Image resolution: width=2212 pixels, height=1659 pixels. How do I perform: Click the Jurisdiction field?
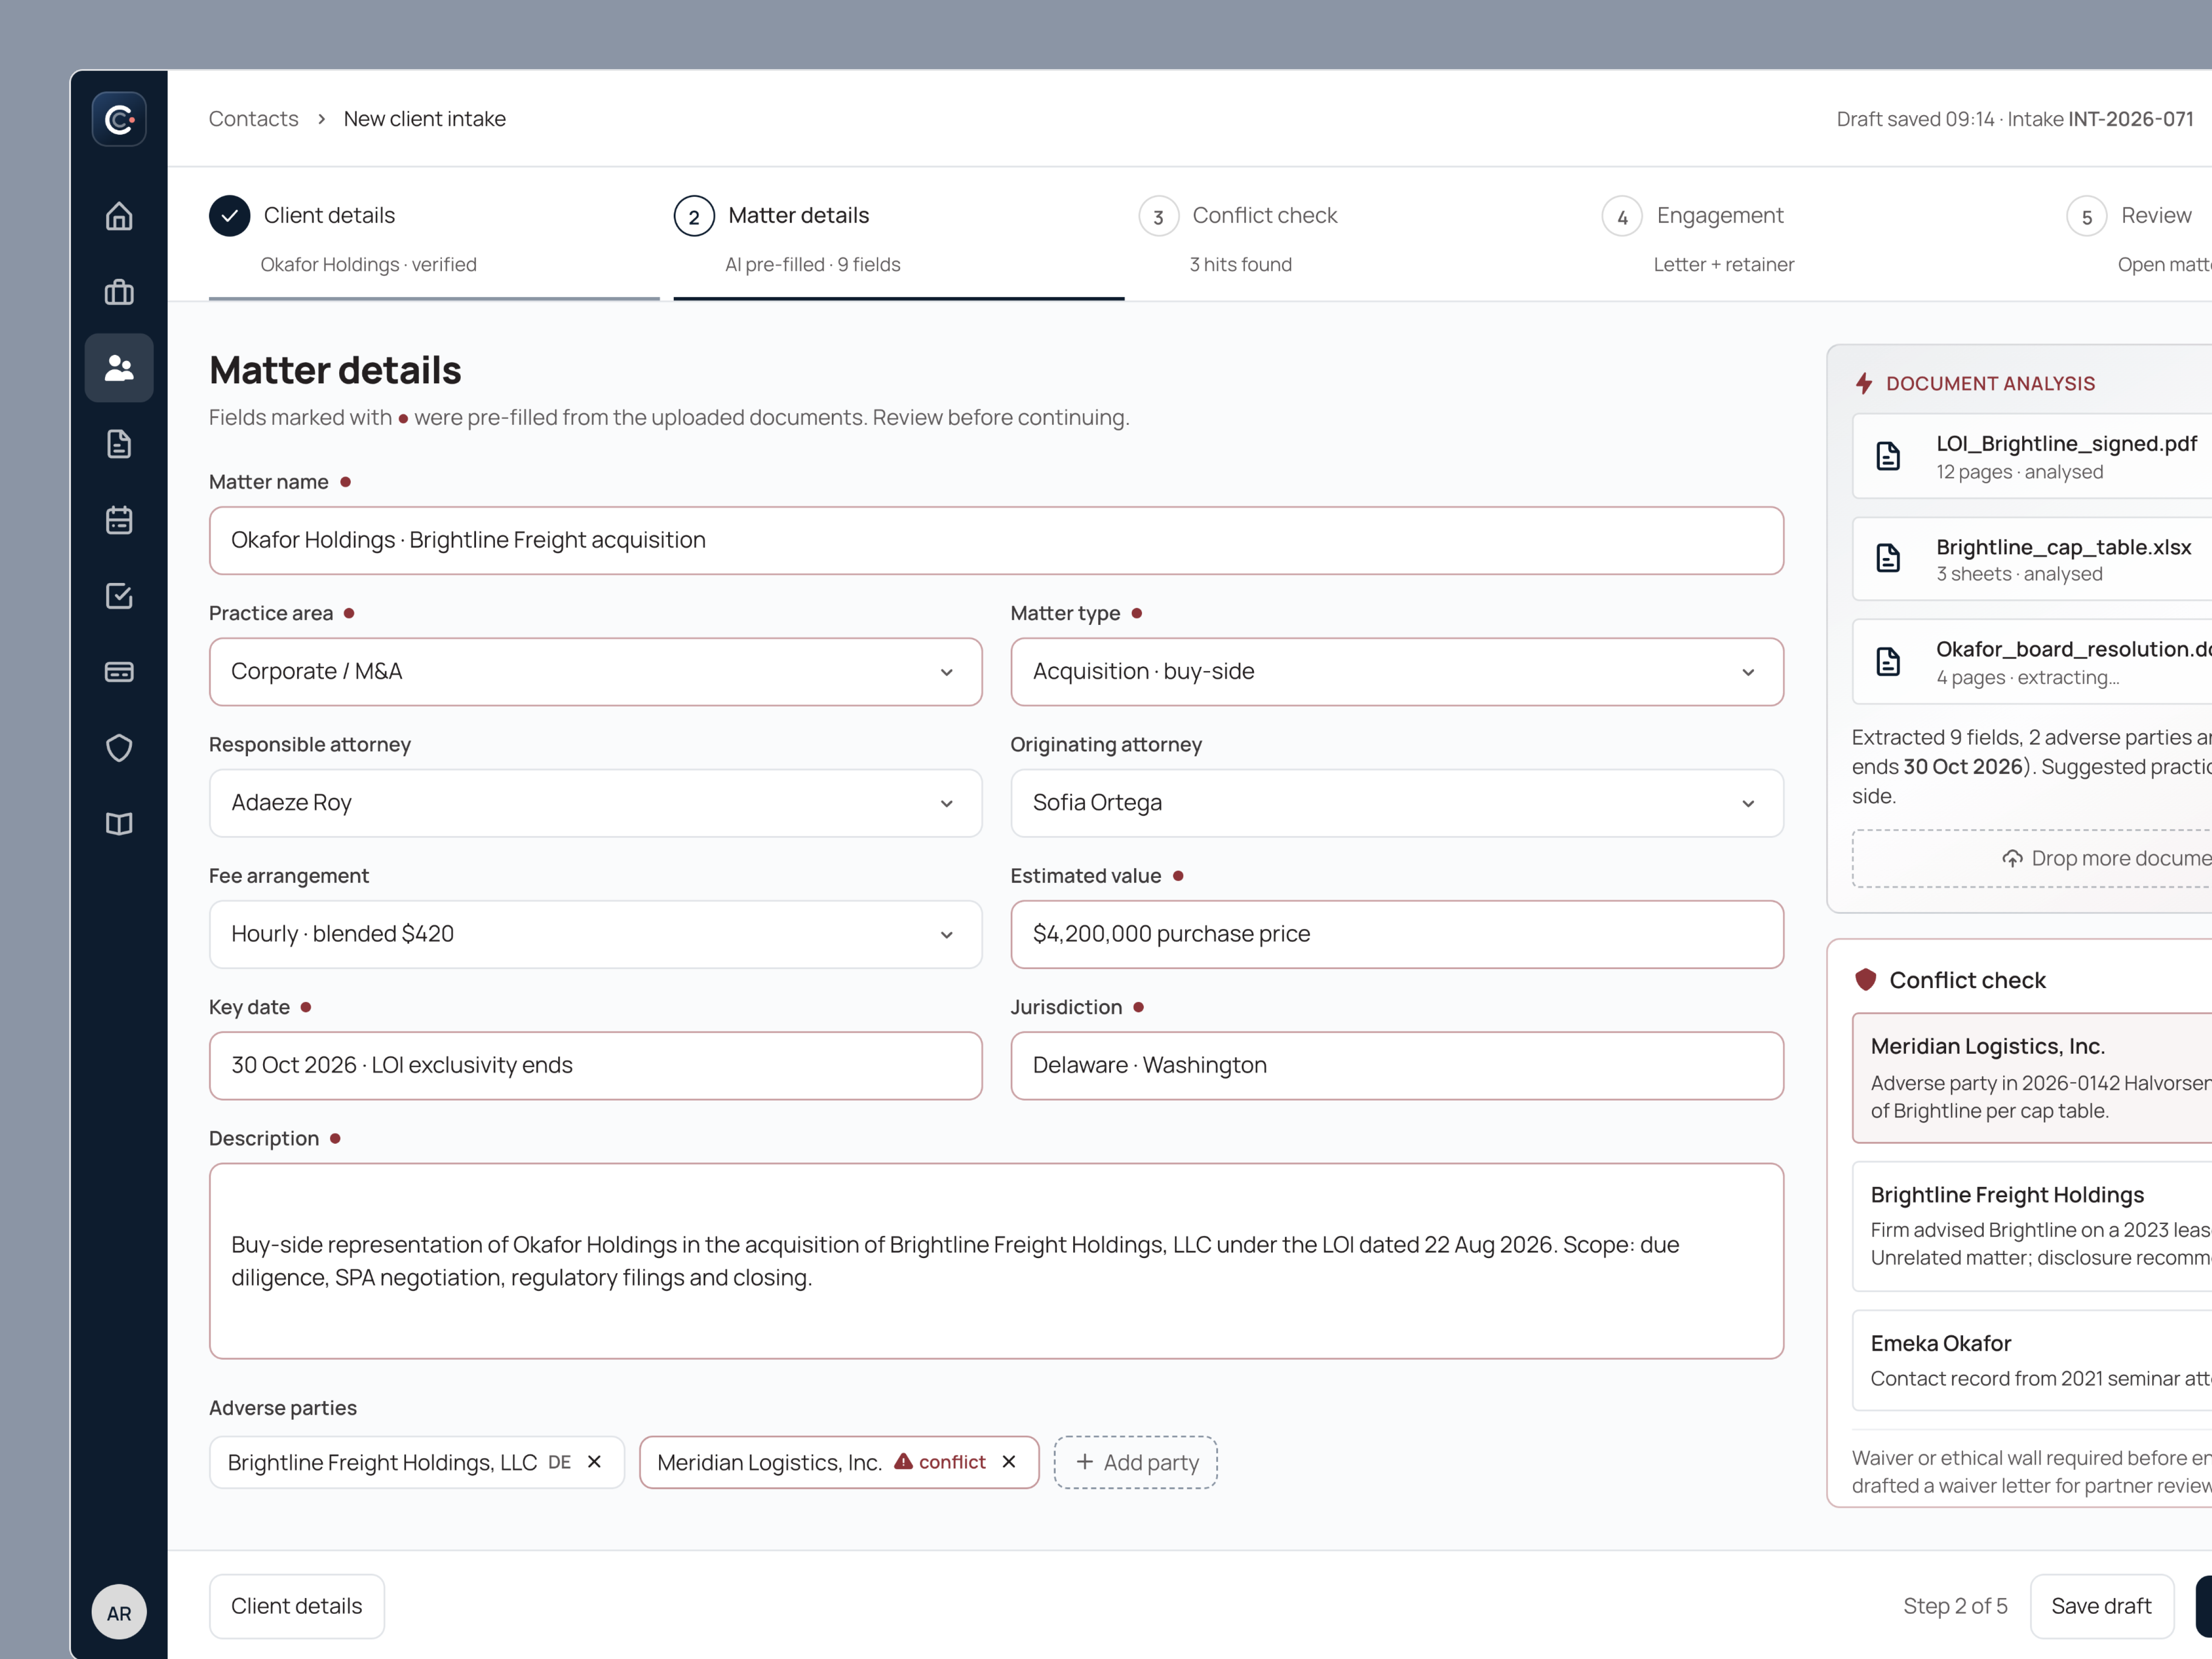(x=1397, y=1066)
